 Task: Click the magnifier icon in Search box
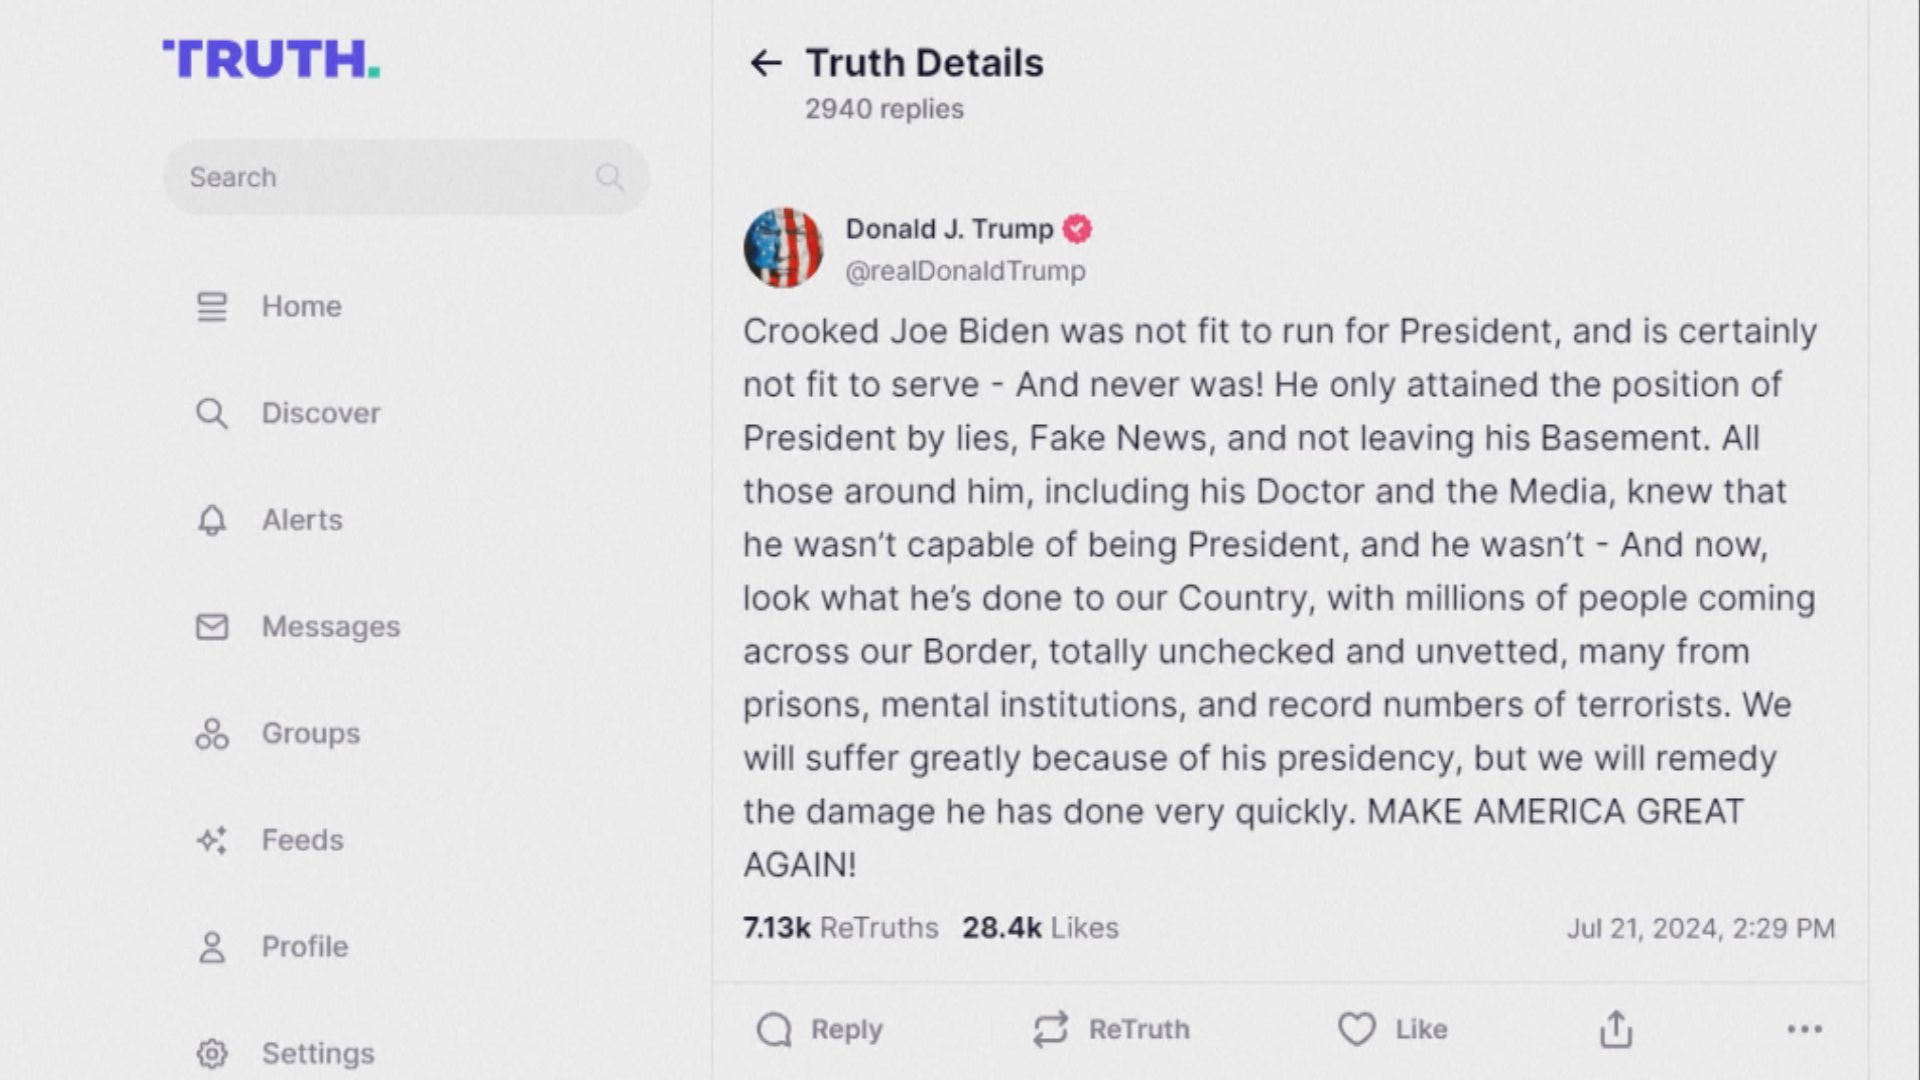pos(609,177)
